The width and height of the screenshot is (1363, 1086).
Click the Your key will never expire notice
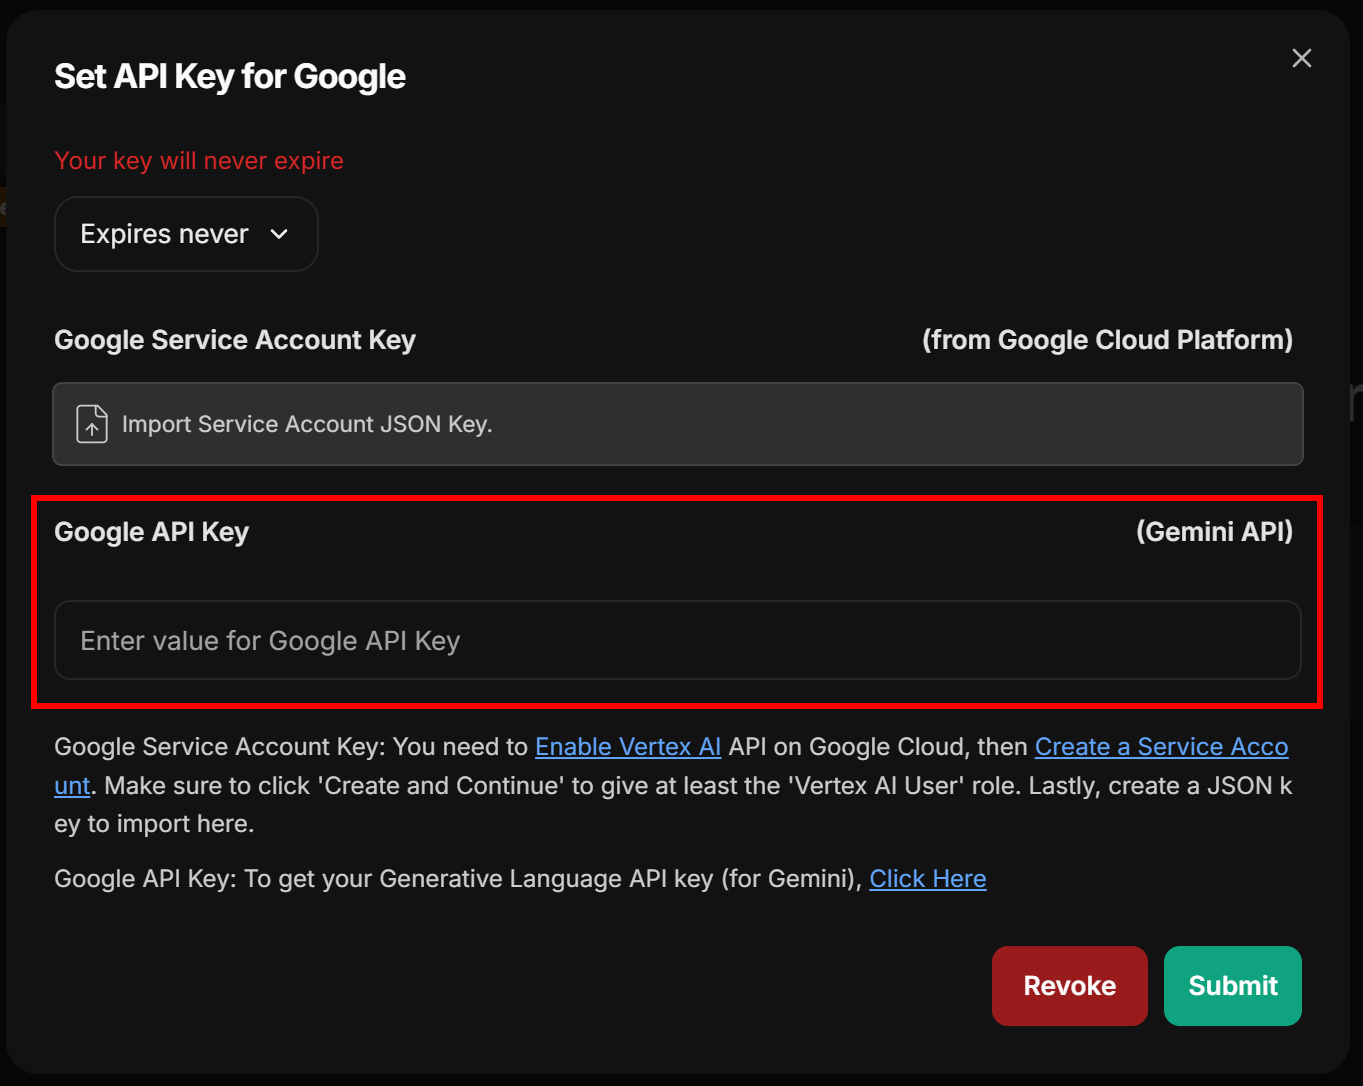coord(198,160)
